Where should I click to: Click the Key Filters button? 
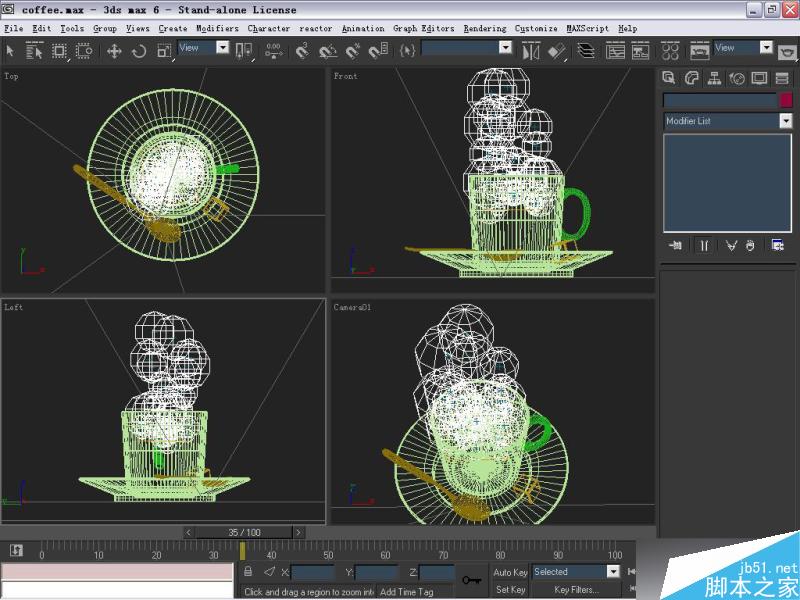point(576,590)
